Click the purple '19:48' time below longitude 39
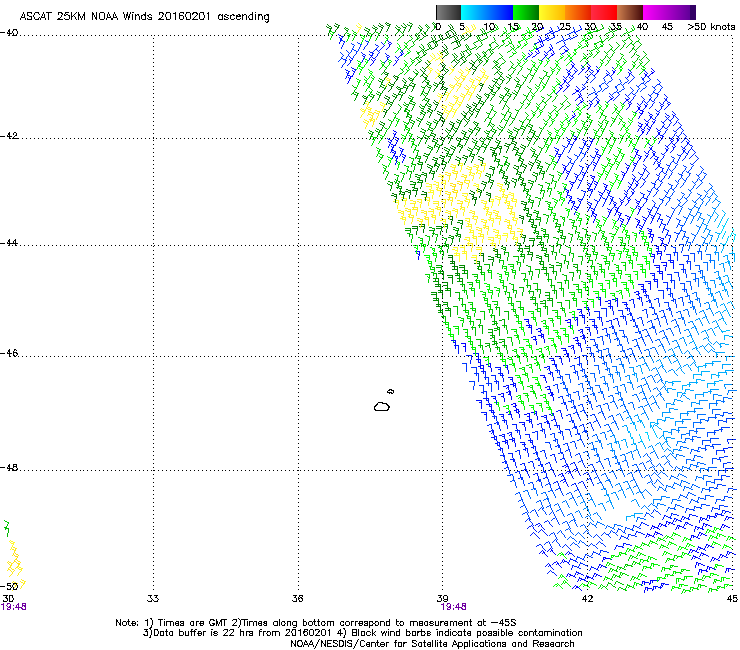The height and width of the screenshot is (650, 740). point(454,607)
